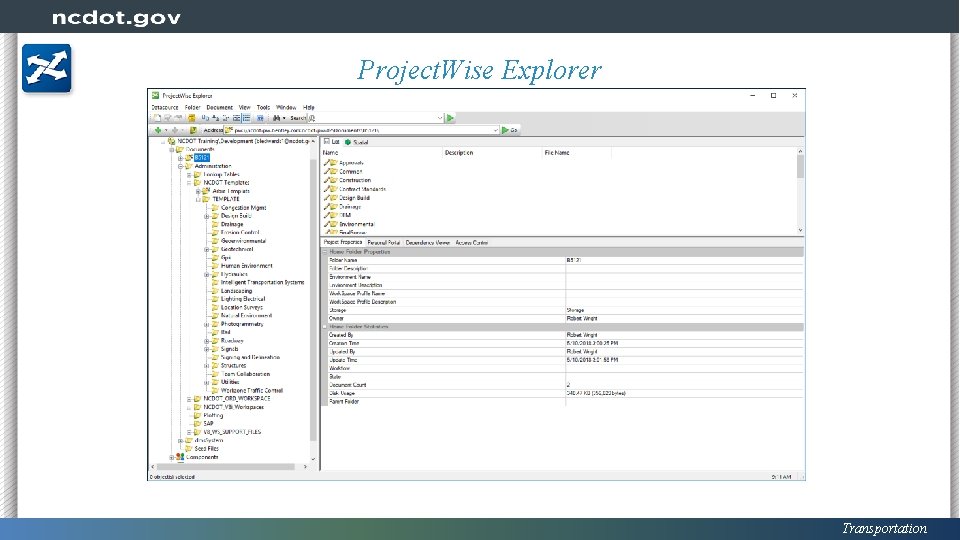Click the new document toolbar icon
The image size is (960, 540).
157,118
